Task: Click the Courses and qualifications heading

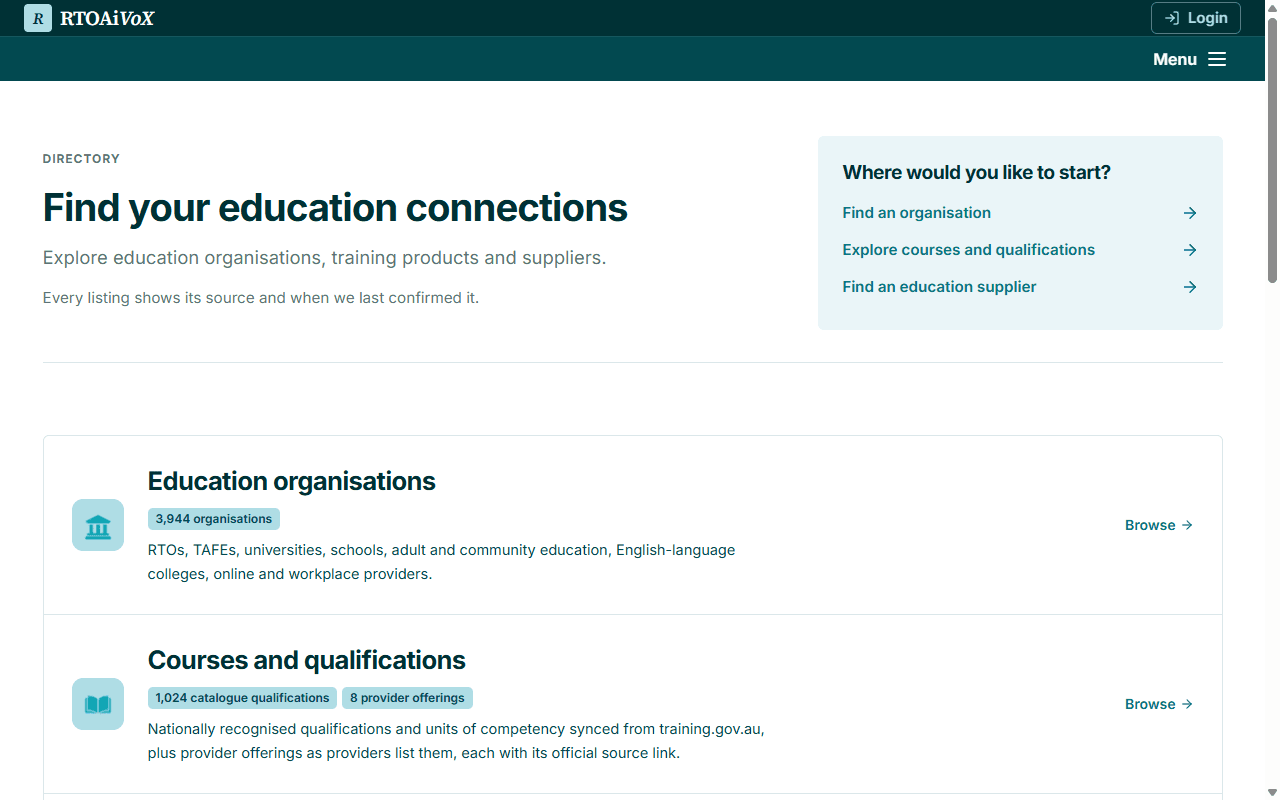Action: point(307,660)
